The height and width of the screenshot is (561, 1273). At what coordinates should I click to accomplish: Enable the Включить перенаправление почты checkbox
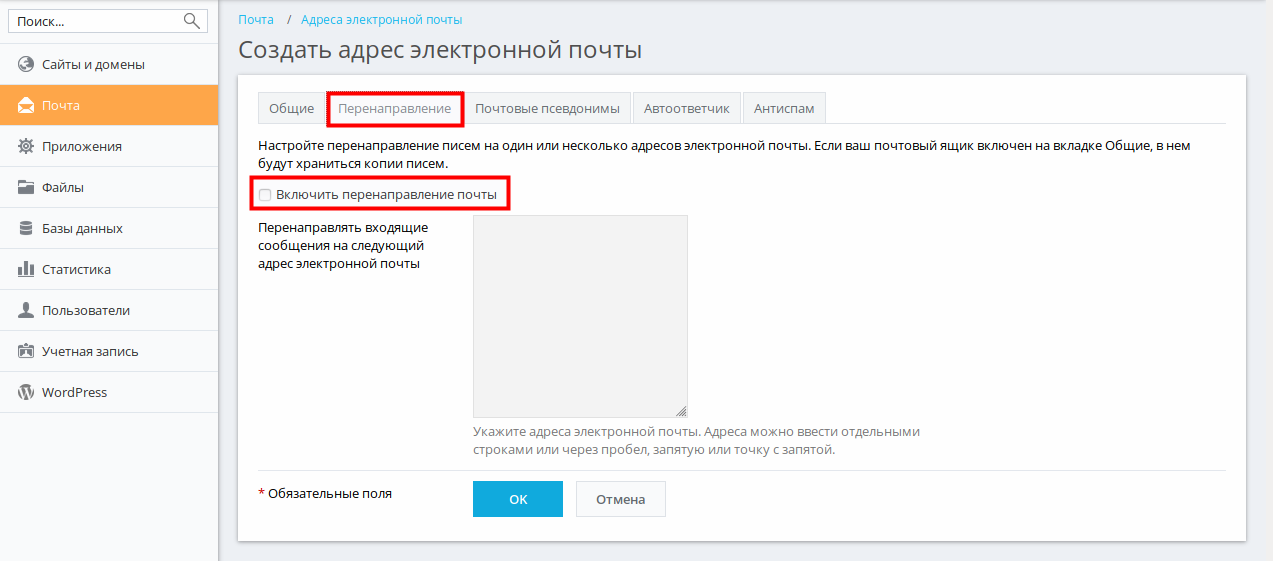pyautogui.click(x=265, y=195)
